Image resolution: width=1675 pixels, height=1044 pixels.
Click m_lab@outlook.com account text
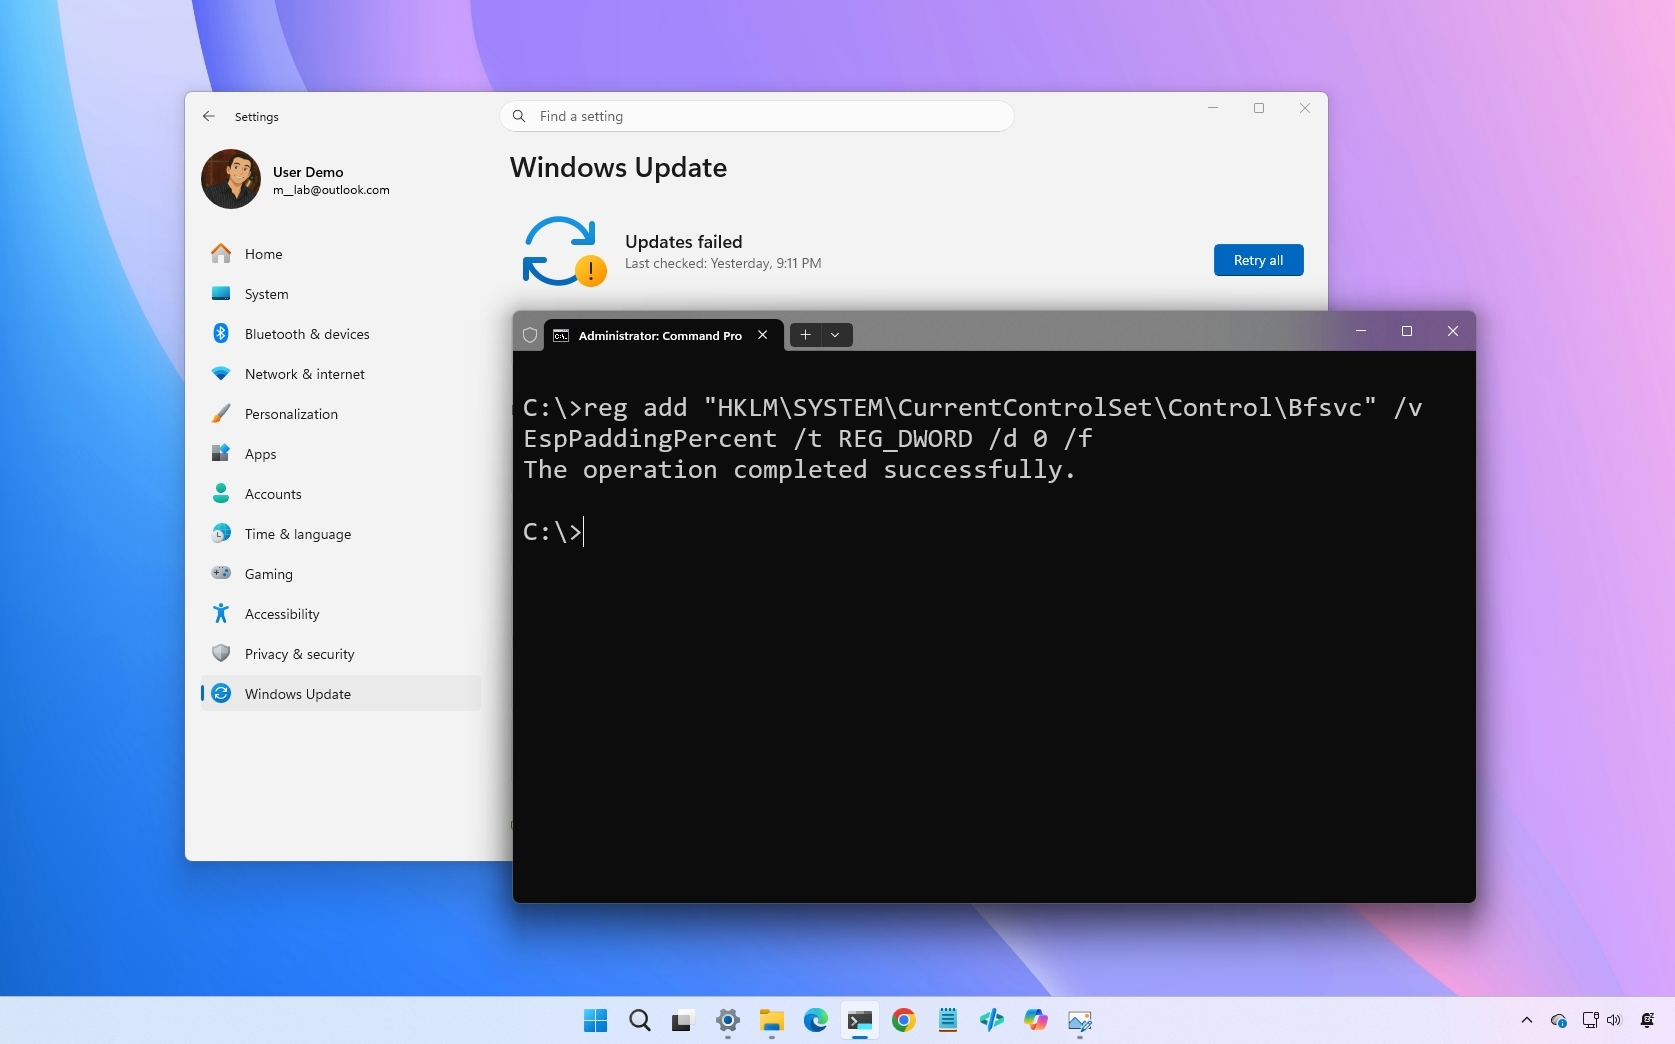[x=331, y=190]
